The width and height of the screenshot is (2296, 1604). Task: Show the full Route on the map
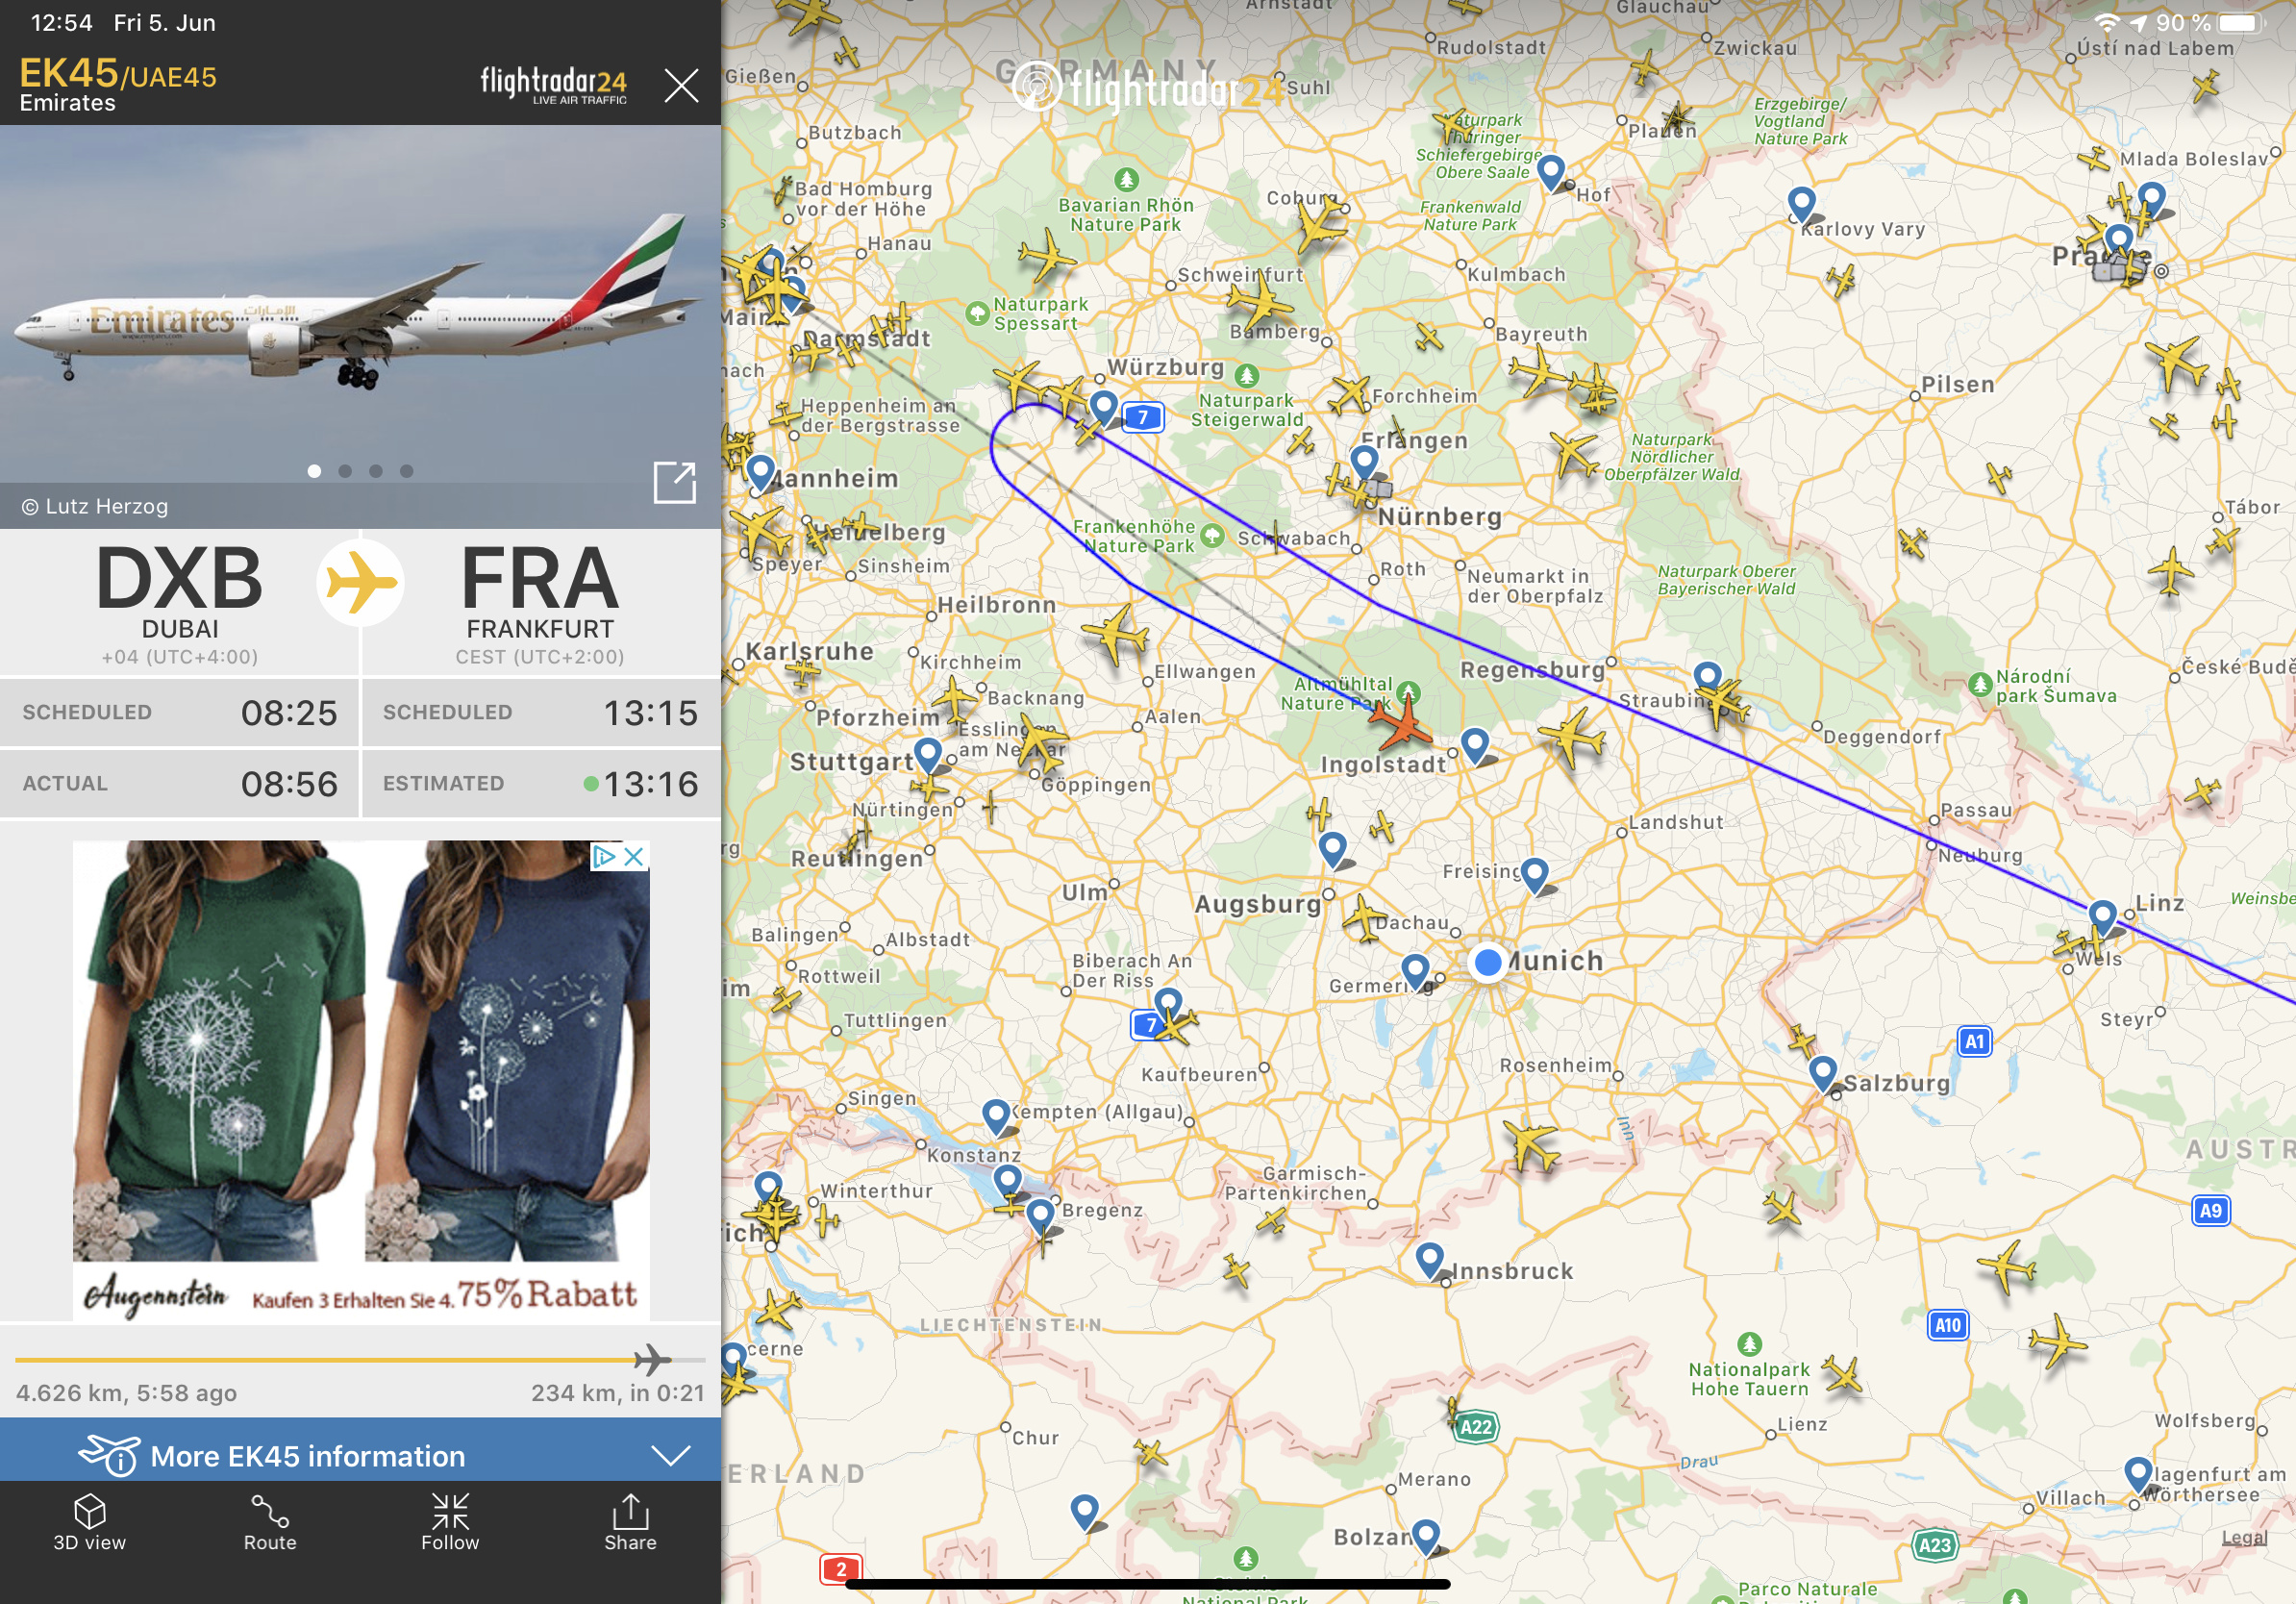270,1522
